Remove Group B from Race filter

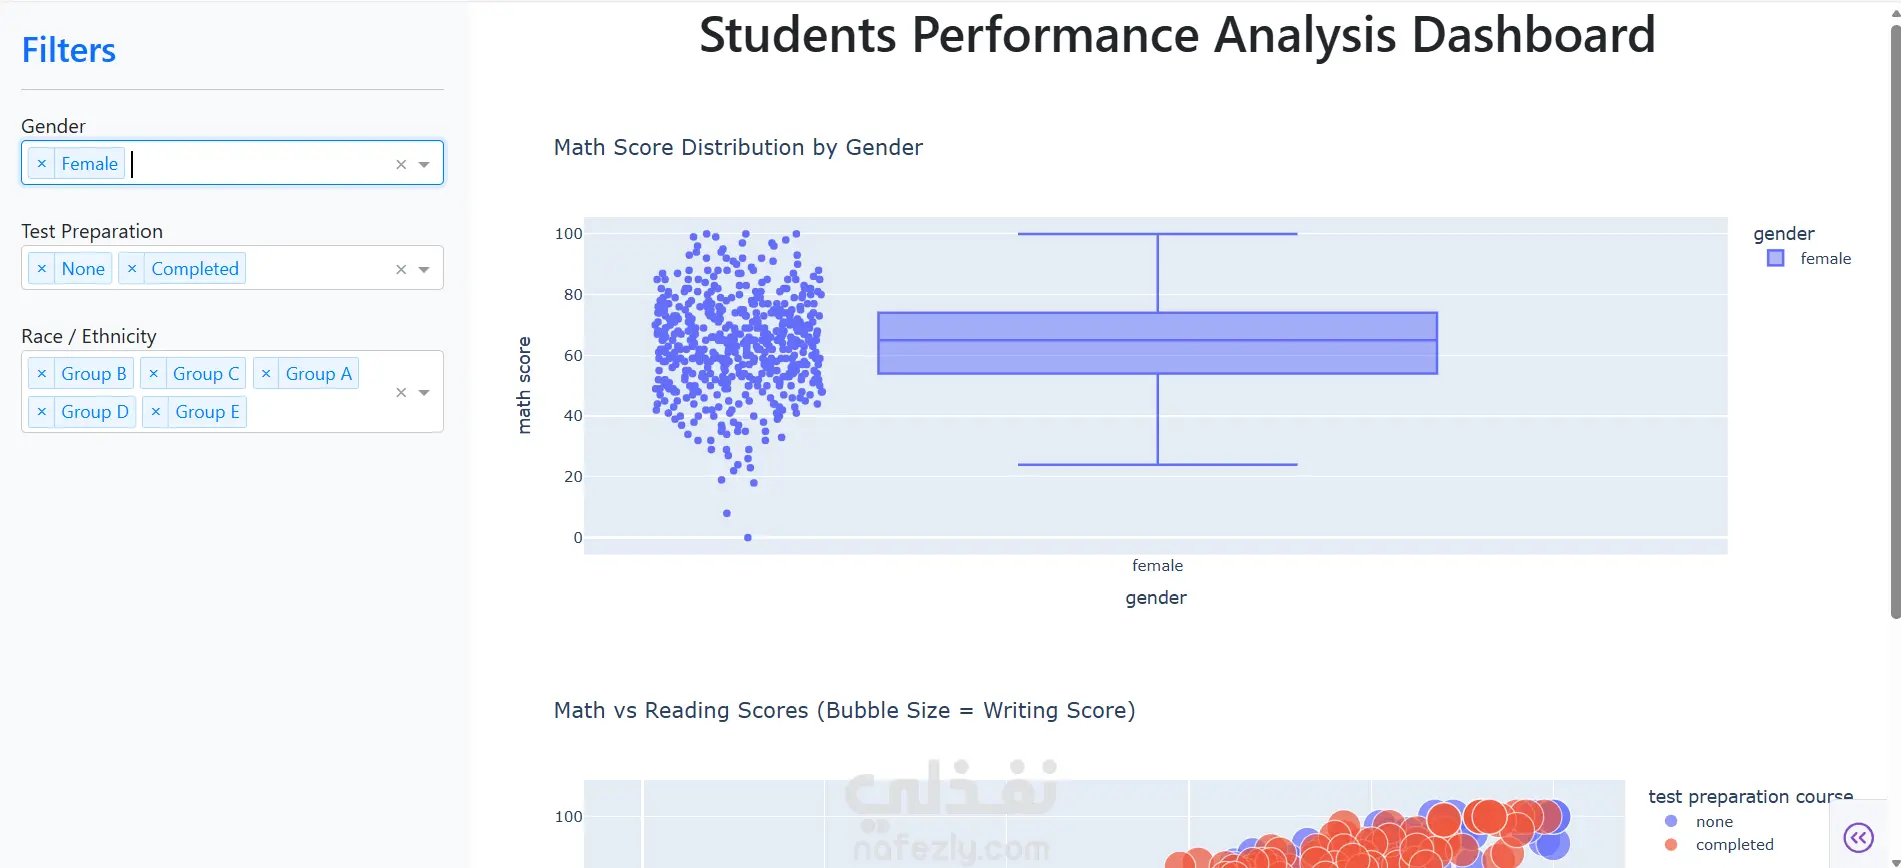coord(41,374)
